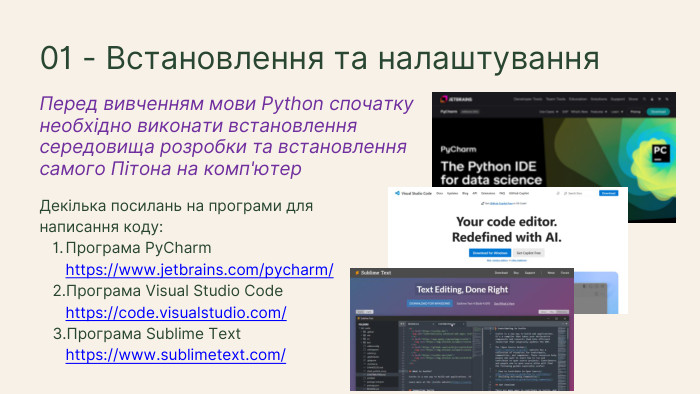Screen dimensions: 700x394
Task: Open the code.visualstudio.com link
Action: (176, 313)
